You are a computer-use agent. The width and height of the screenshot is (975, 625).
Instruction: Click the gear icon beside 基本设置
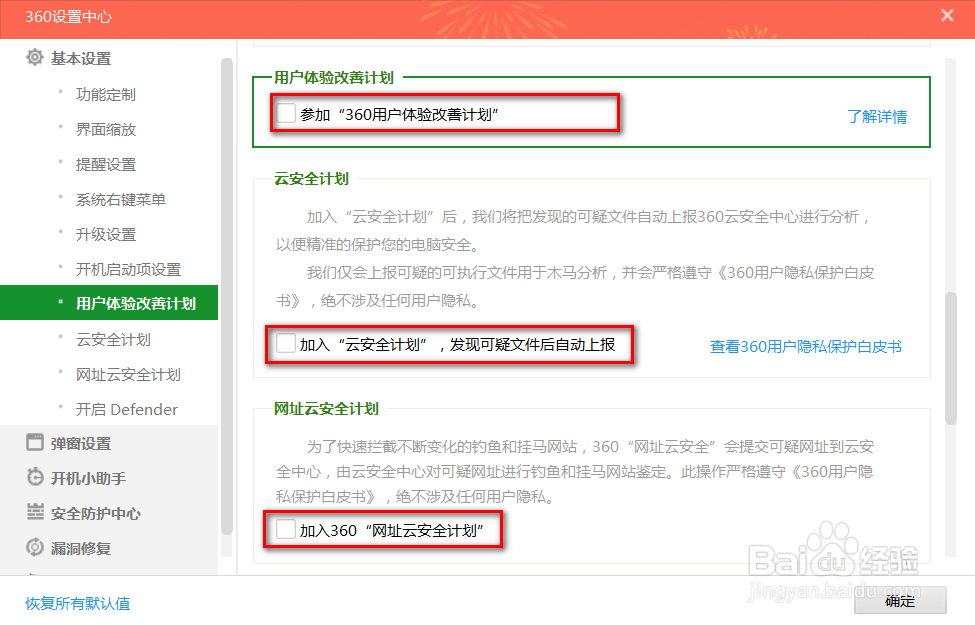tap(35, 58)
